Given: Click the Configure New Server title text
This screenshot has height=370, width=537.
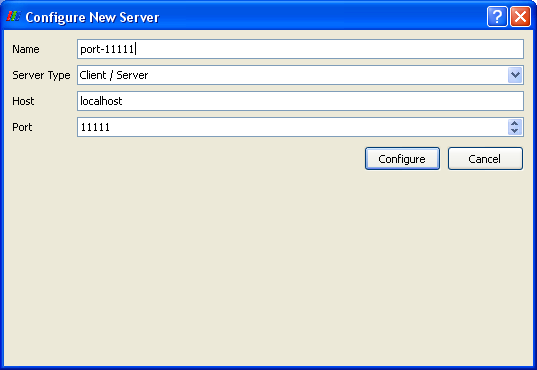Looking at the screenshot, I should 92,17.
